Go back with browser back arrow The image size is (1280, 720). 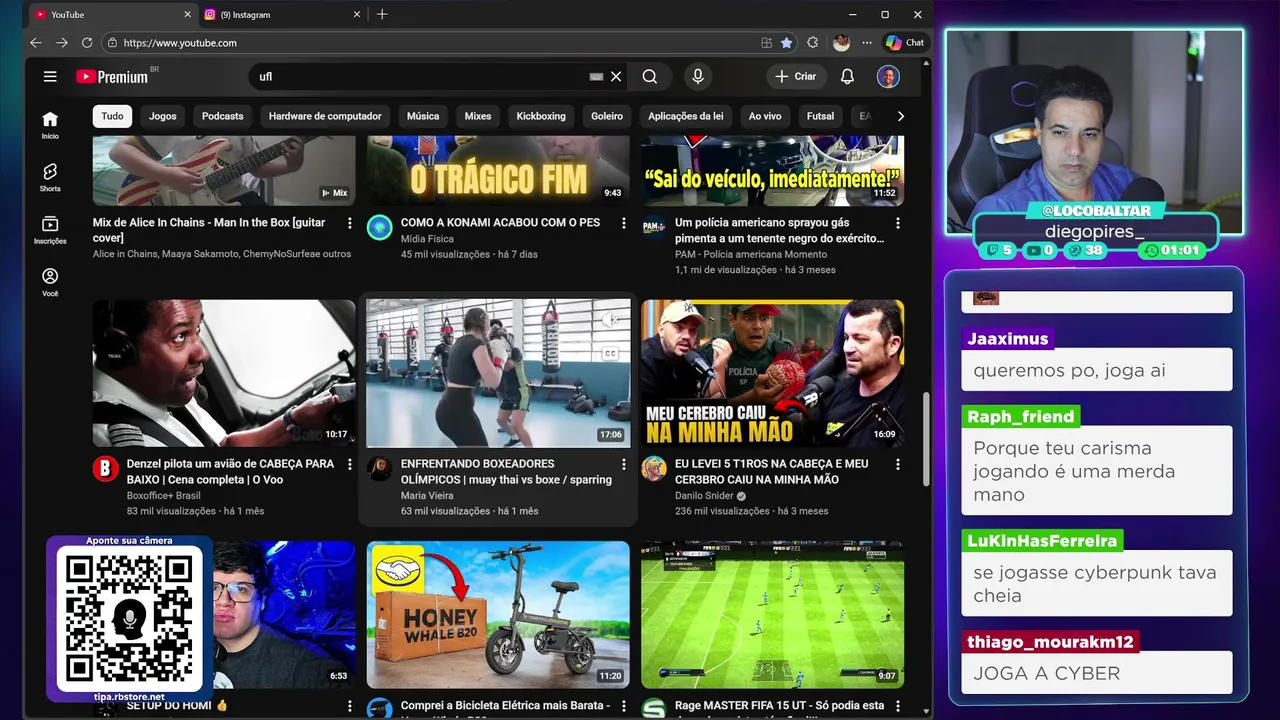(x=36, y=43)
